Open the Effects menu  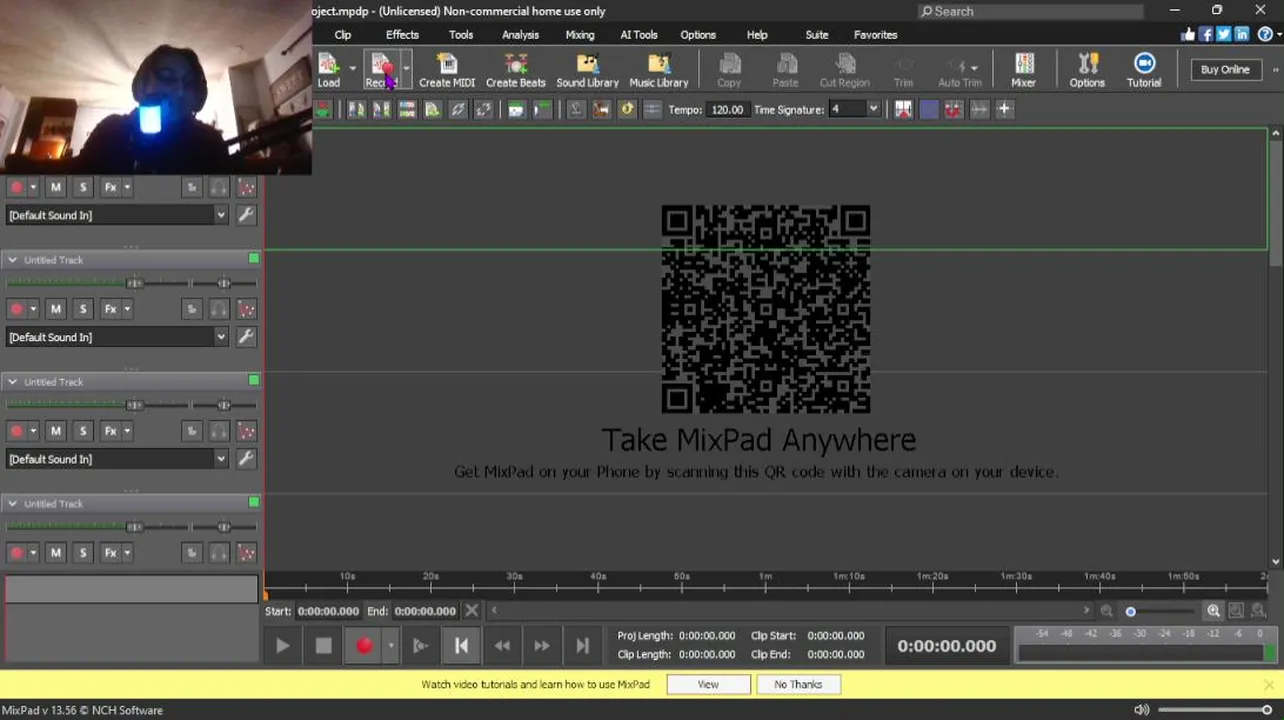(402, 34)
